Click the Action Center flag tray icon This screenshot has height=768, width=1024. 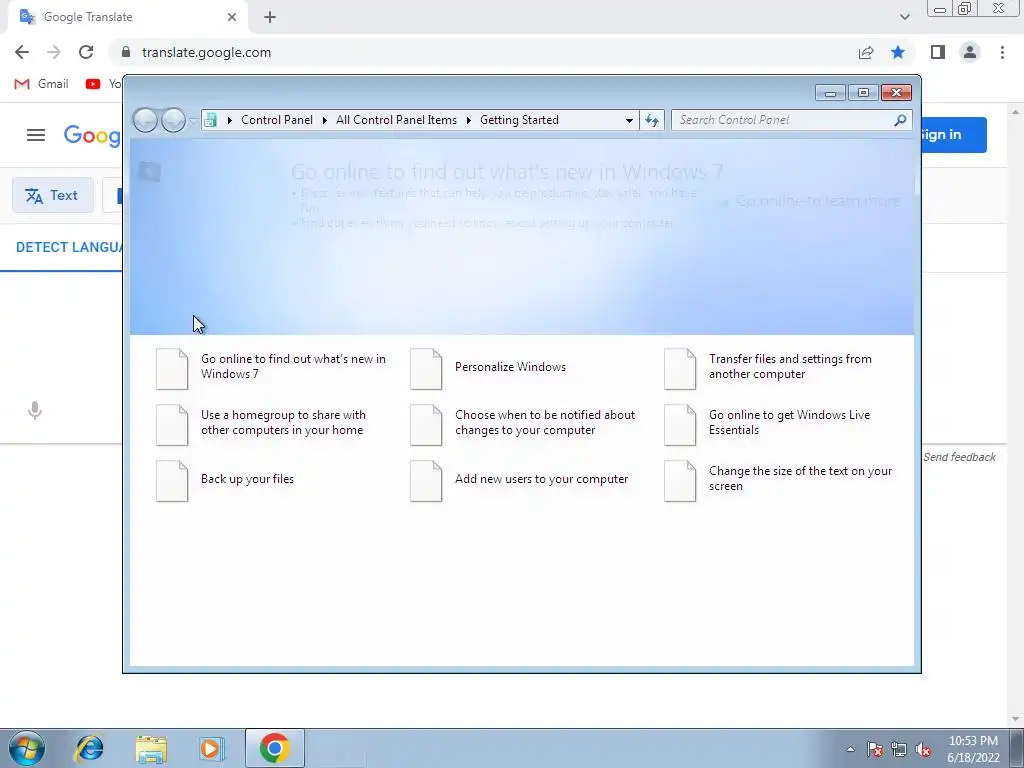[x=875, y=750]
